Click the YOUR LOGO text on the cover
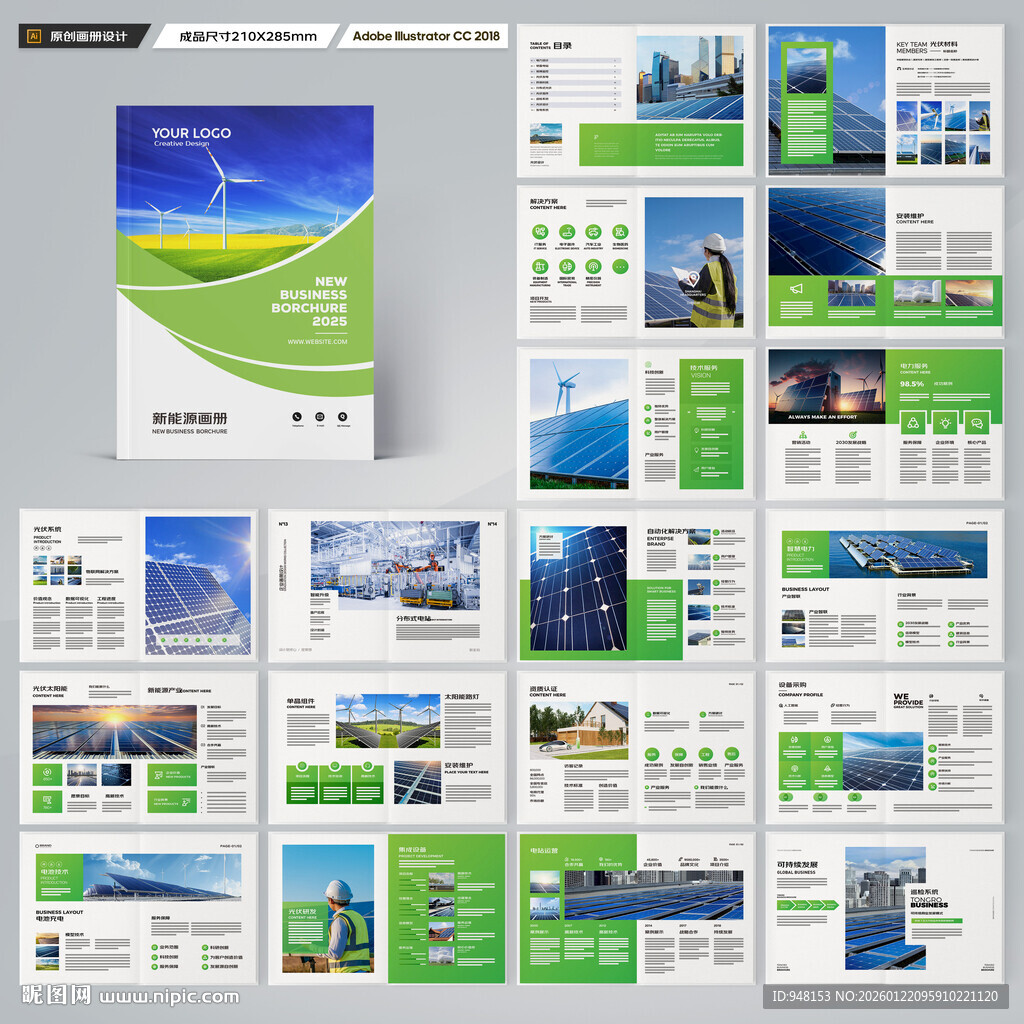The image size is (1024, 1024). (x=191, y=133)
